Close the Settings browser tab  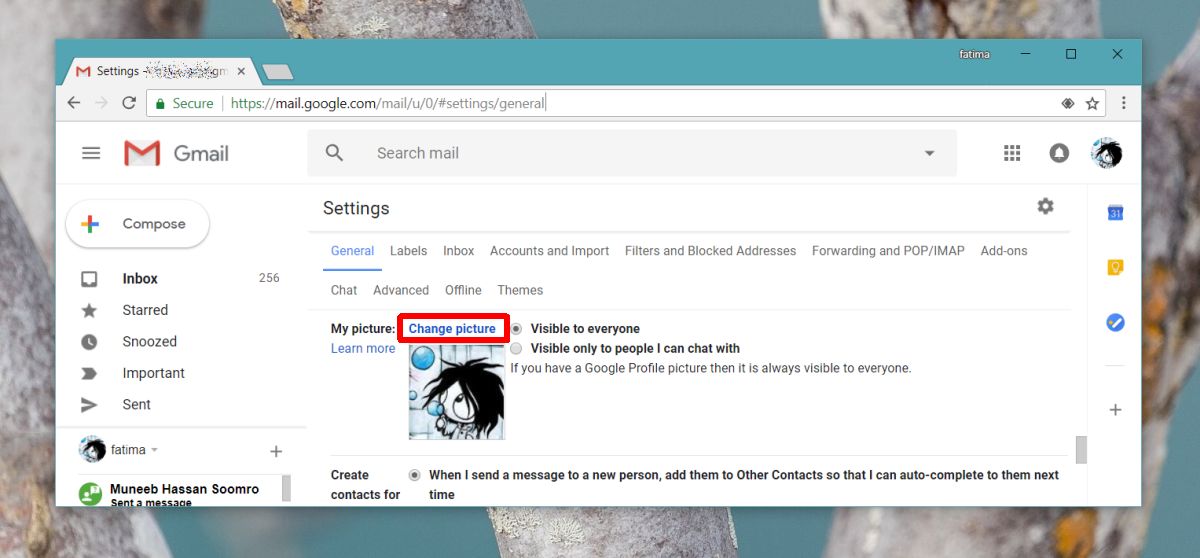241,72
